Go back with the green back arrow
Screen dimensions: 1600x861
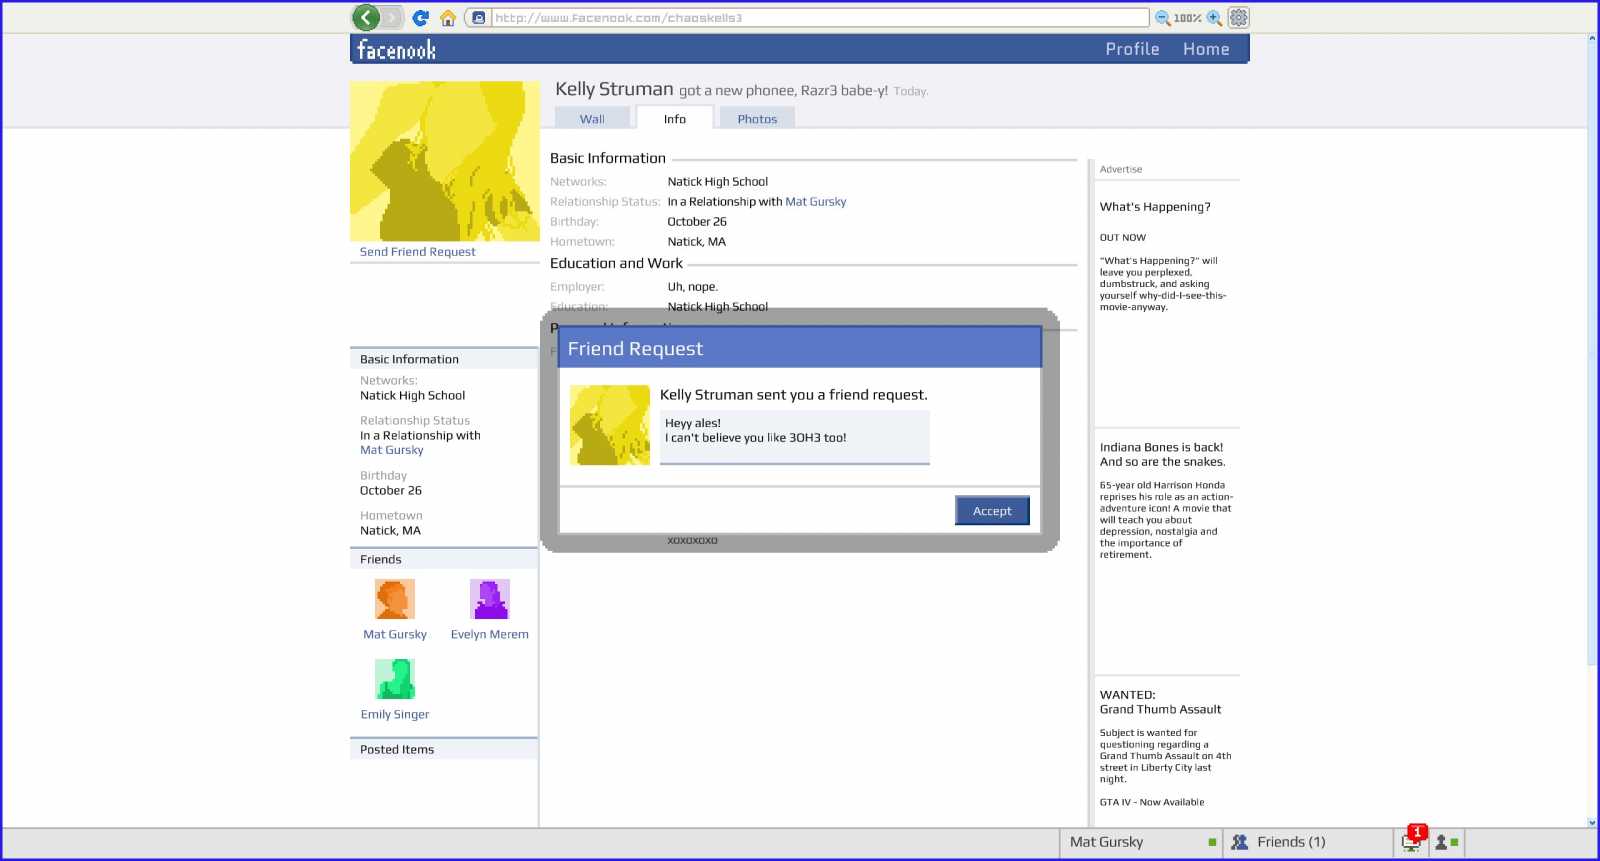(366, 17)
